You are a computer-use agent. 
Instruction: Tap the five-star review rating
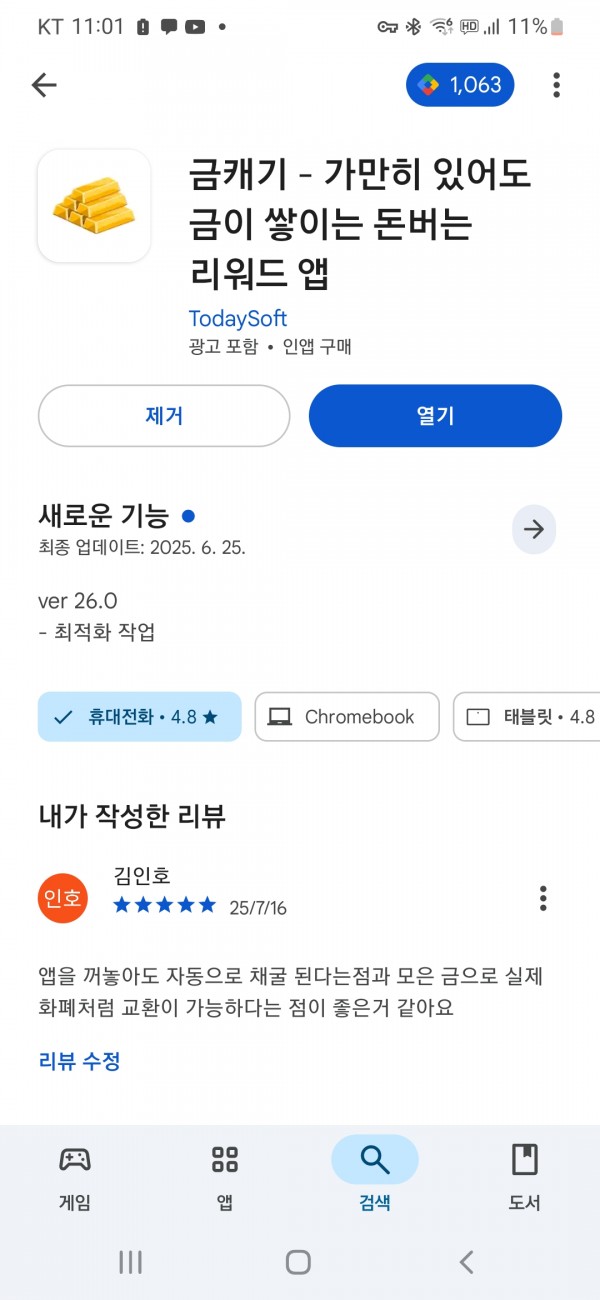coord(165,906)
